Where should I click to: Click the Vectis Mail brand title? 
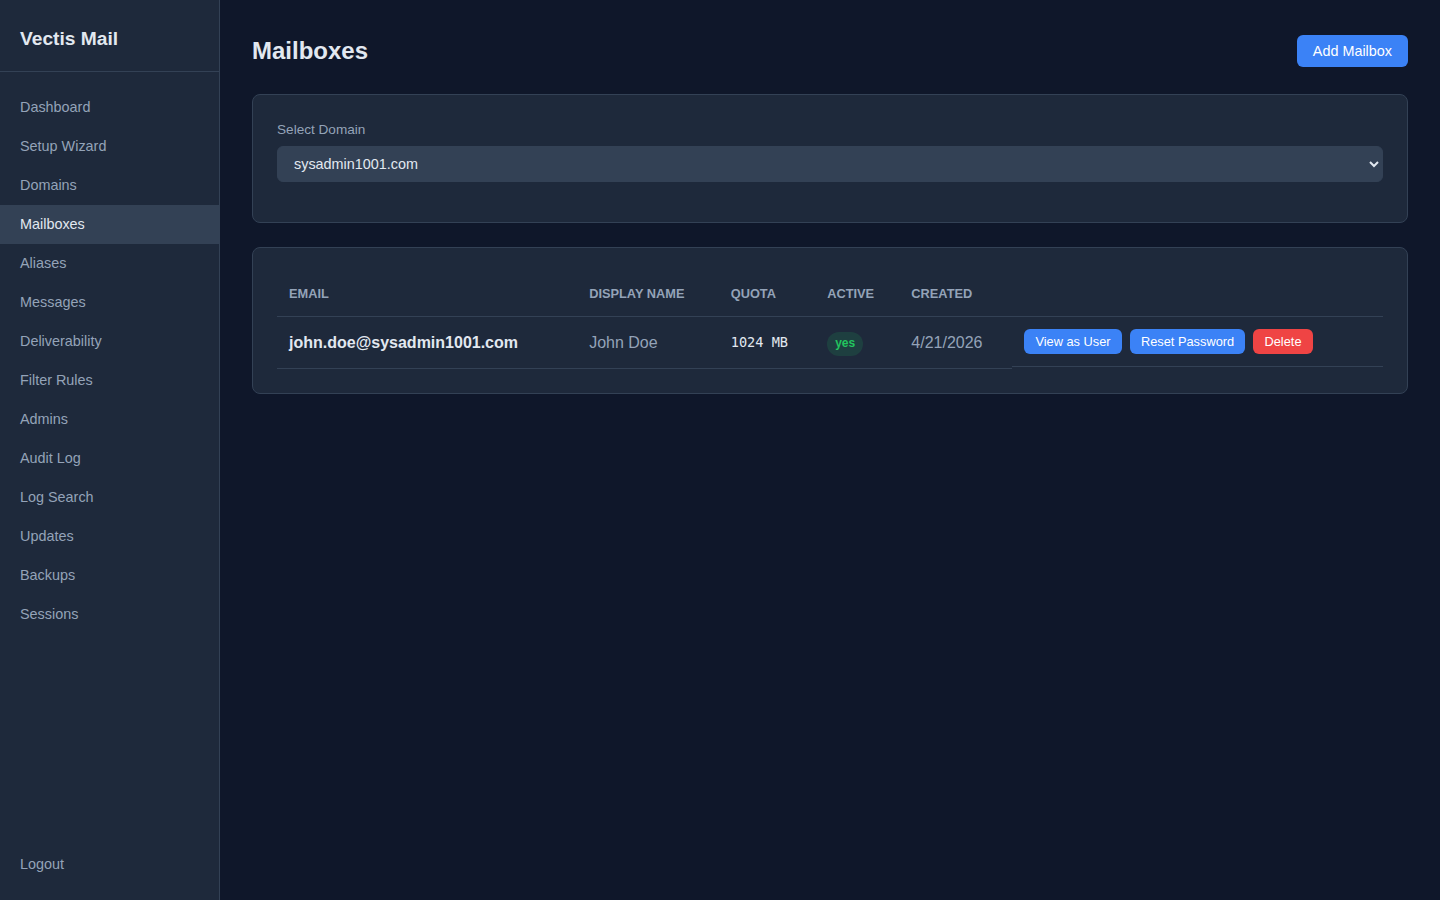[69, 39]
